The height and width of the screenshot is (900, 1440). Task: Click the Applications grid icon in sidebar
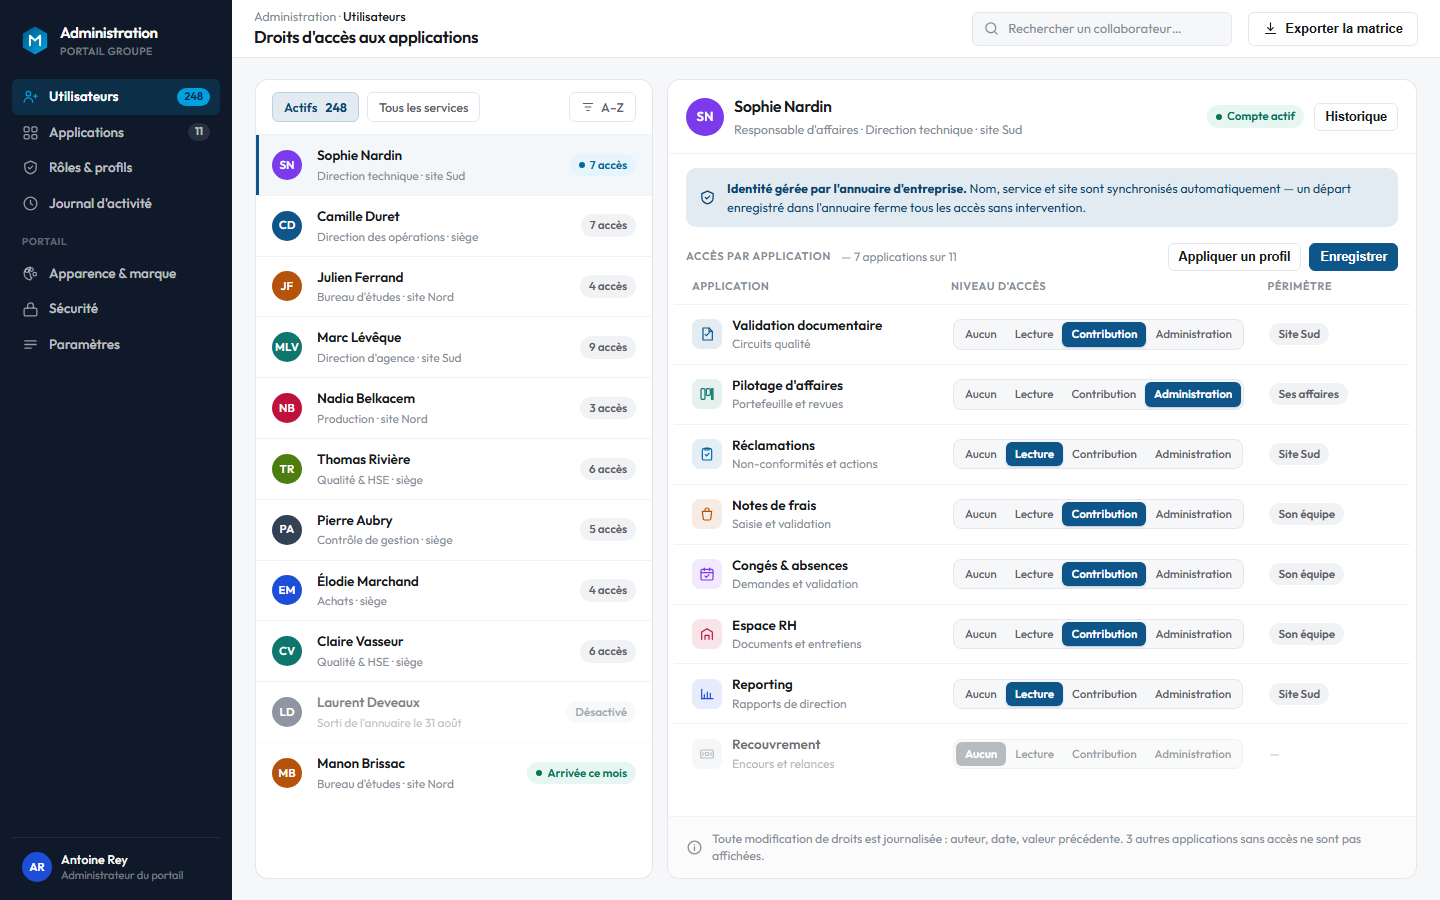[31, 133]
